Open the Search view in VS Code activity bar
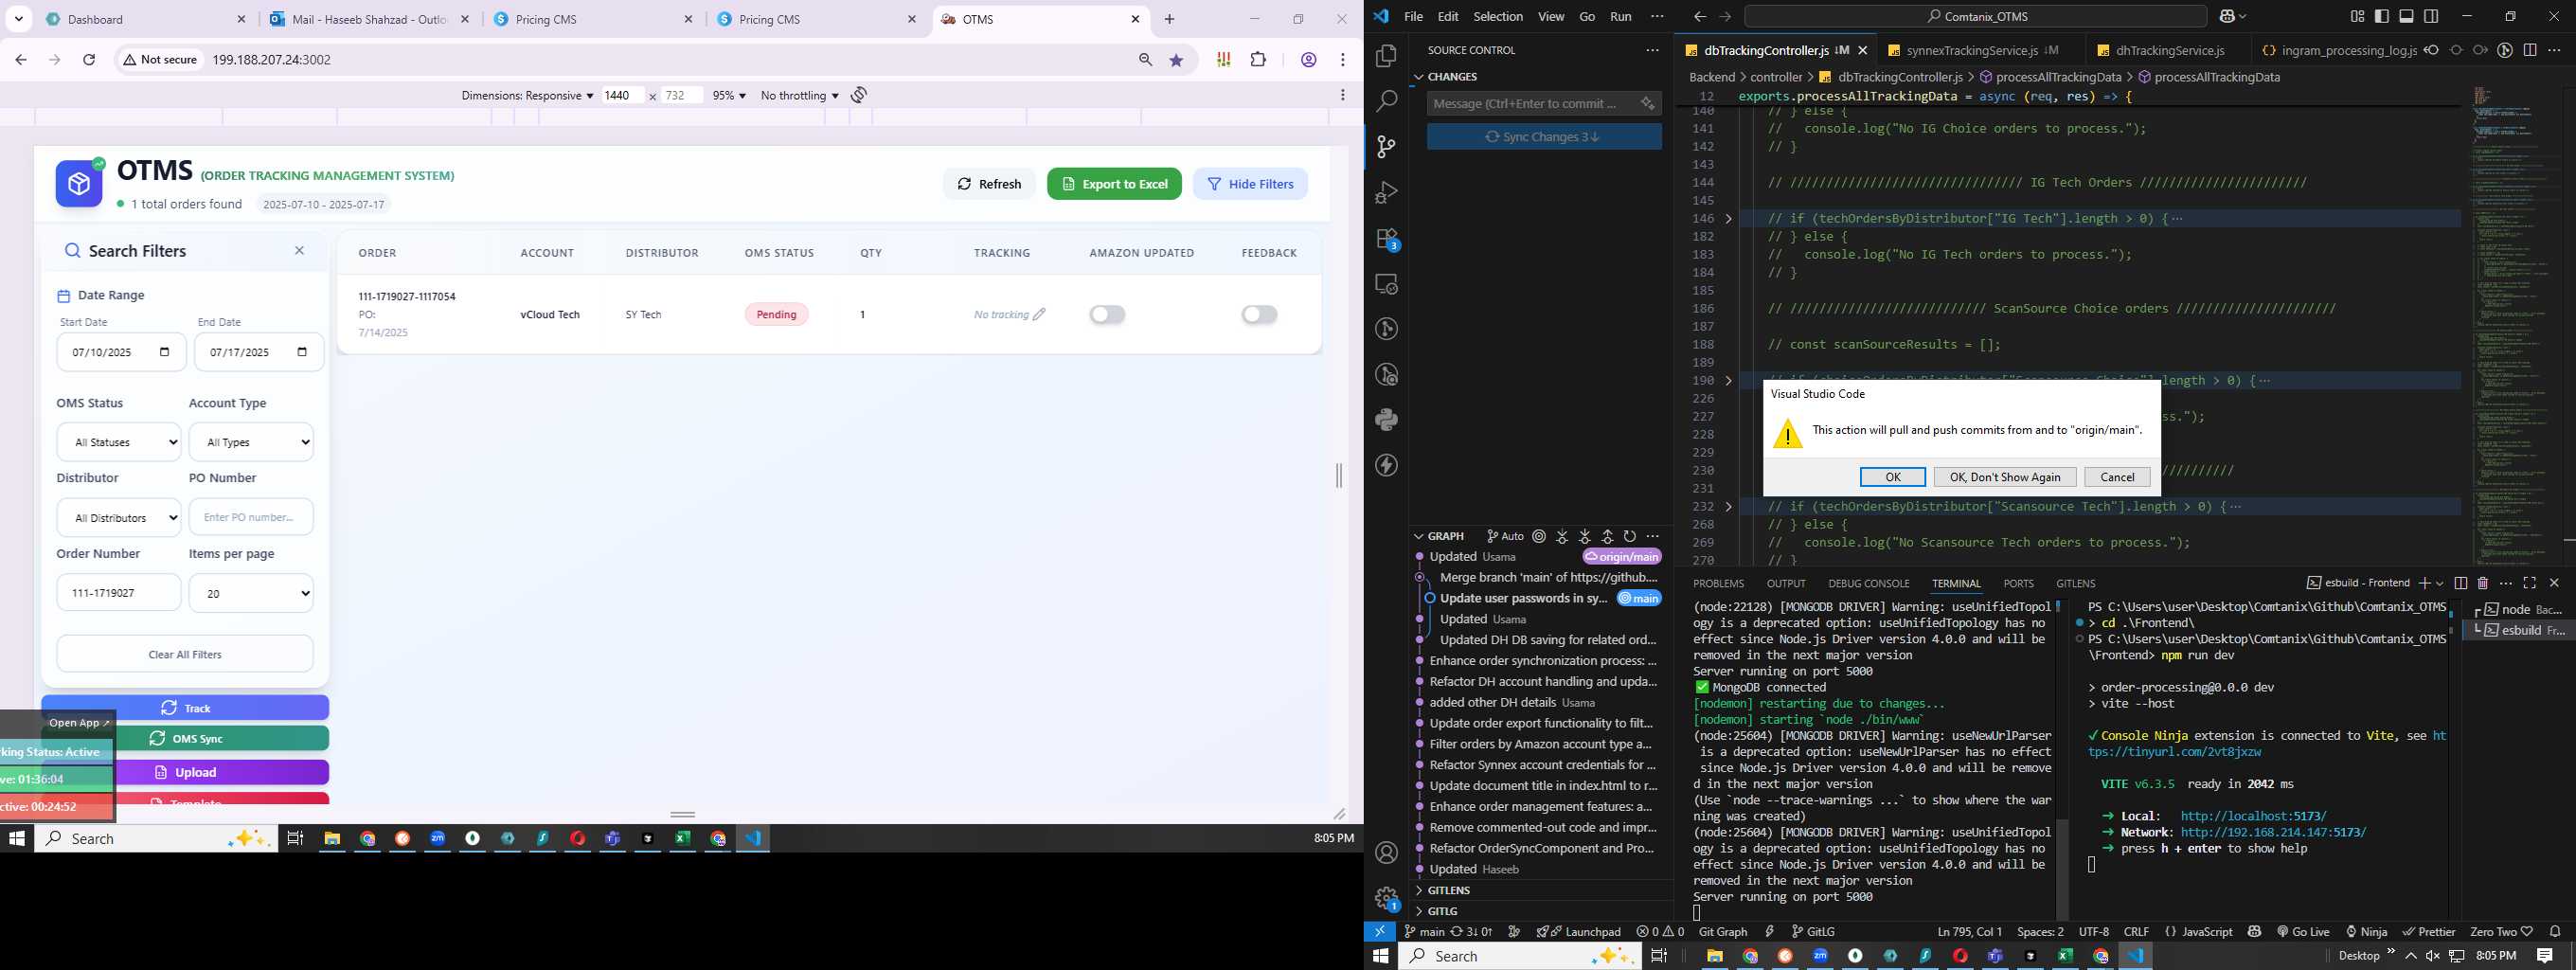Viewport: 2576px width, 970px height. click(1386, 101)
